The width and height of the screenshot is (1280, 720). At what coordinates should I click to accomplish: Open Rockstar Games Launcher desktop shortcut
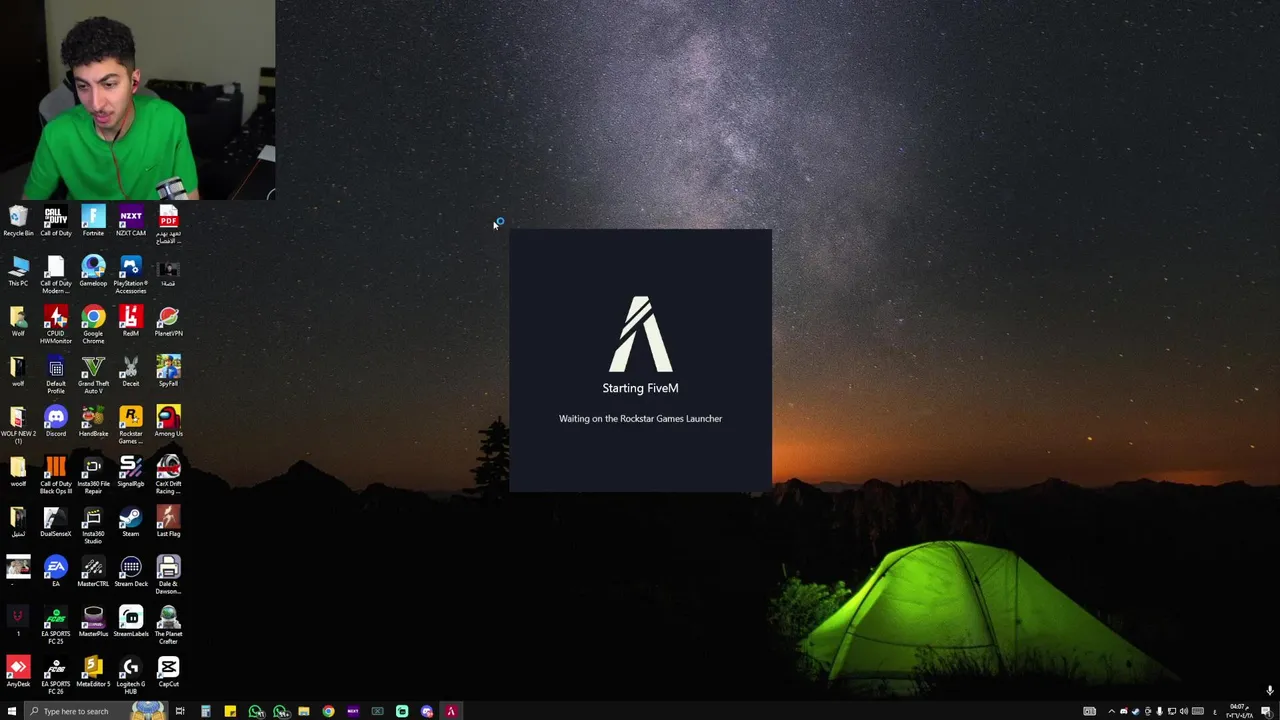point(131,425)
